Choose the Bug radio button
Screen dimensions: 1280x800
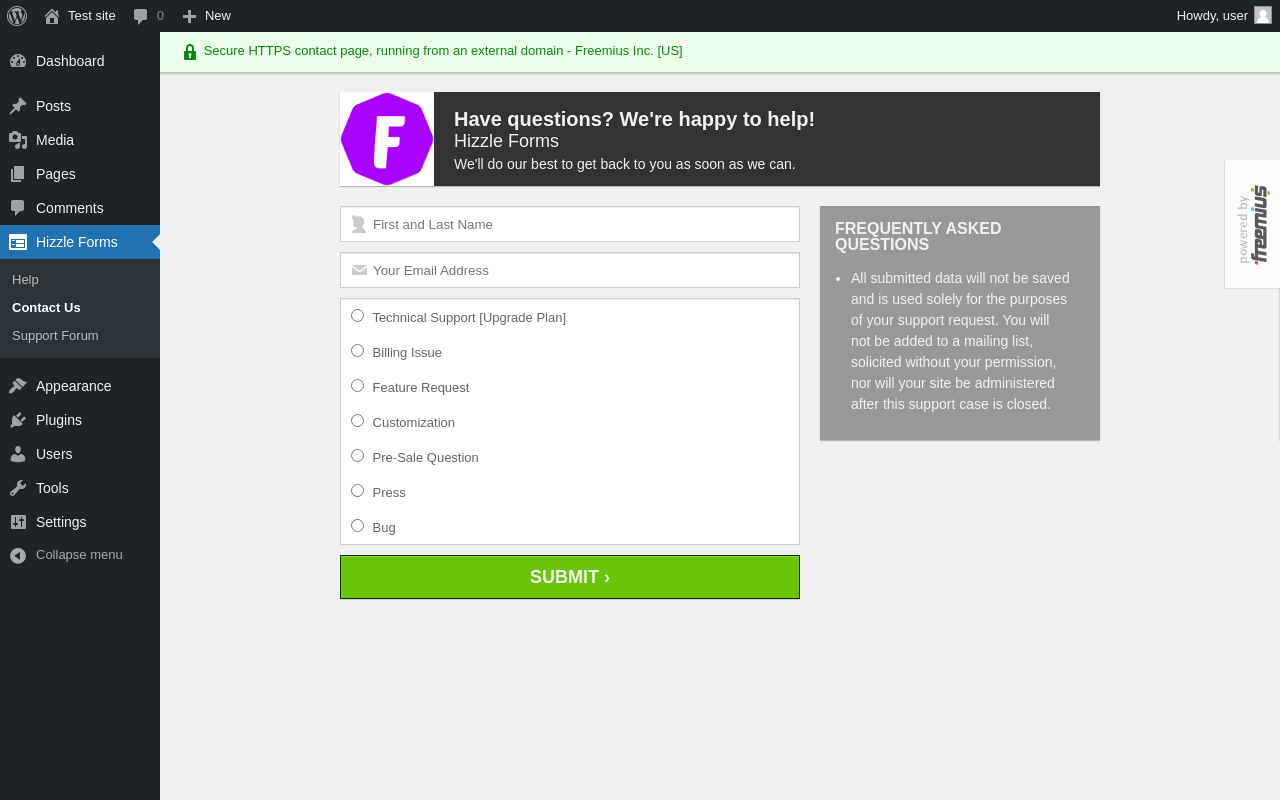click(357, 526)
